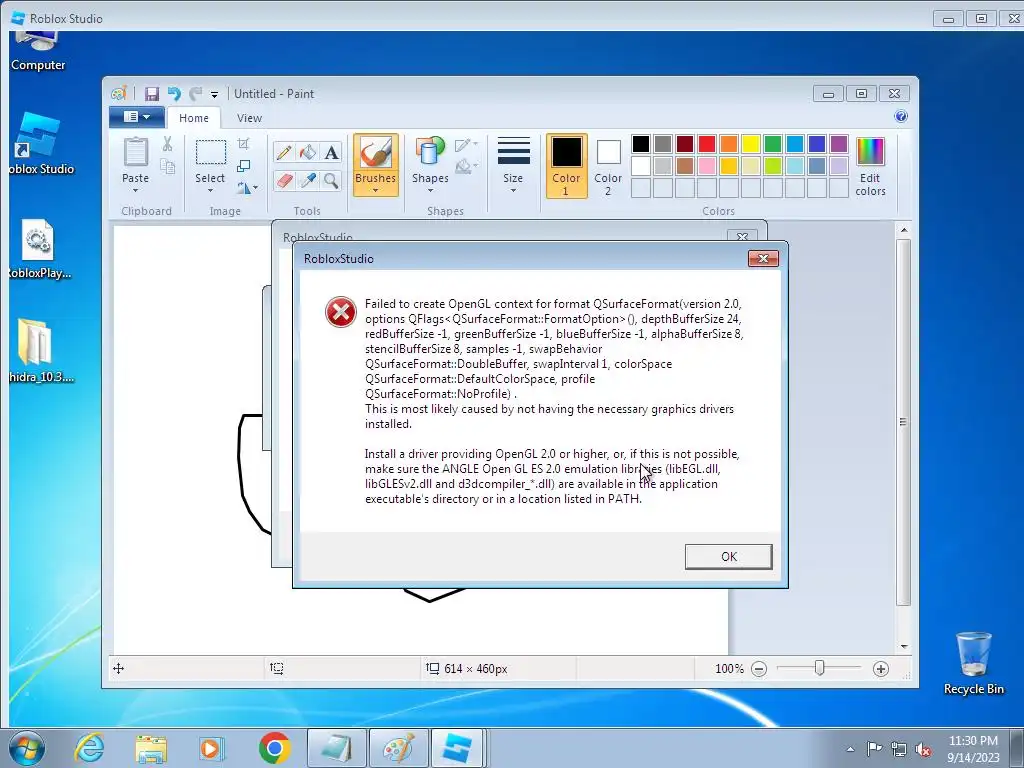Click the Brushes tool icon
Image resolution: width=1024 pixels, height=768 pixels.
376,152
